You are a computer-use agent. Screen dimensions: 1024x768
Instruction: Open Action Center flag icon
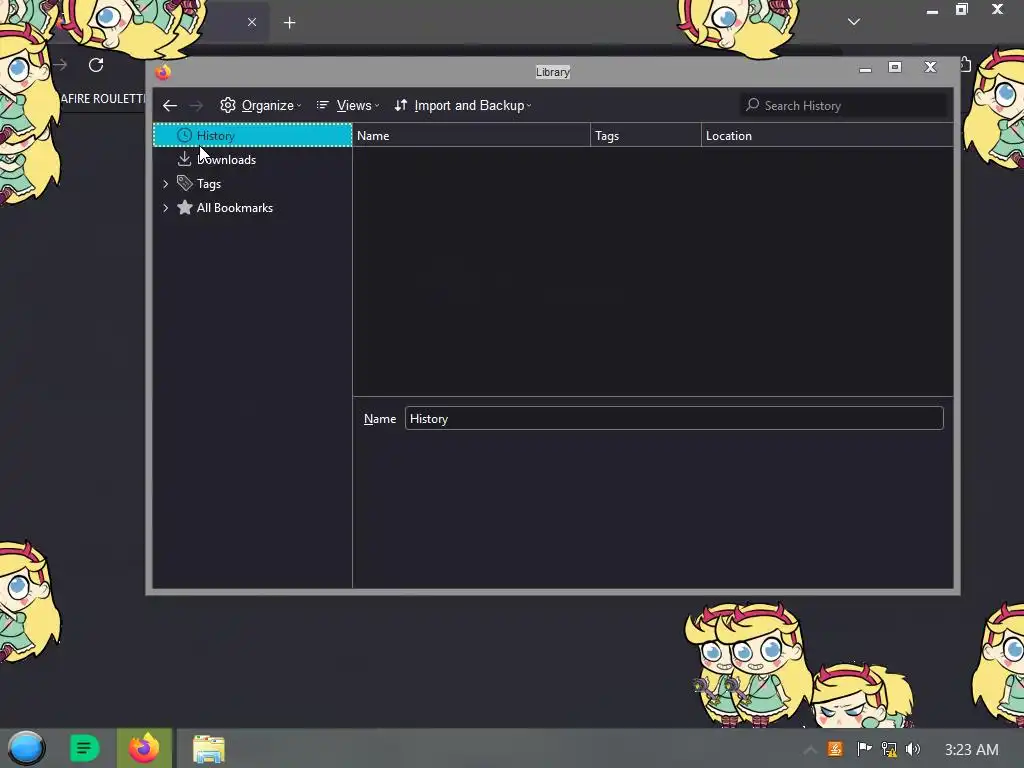[x=864, y=749]
